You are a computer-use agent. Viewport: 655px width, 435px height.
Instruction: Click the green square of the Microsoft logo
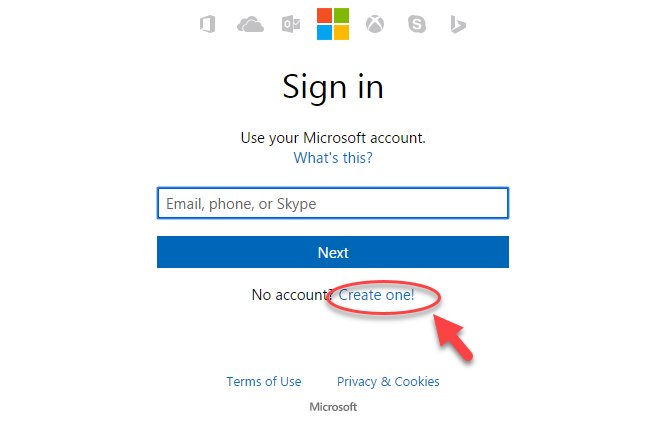341,15
